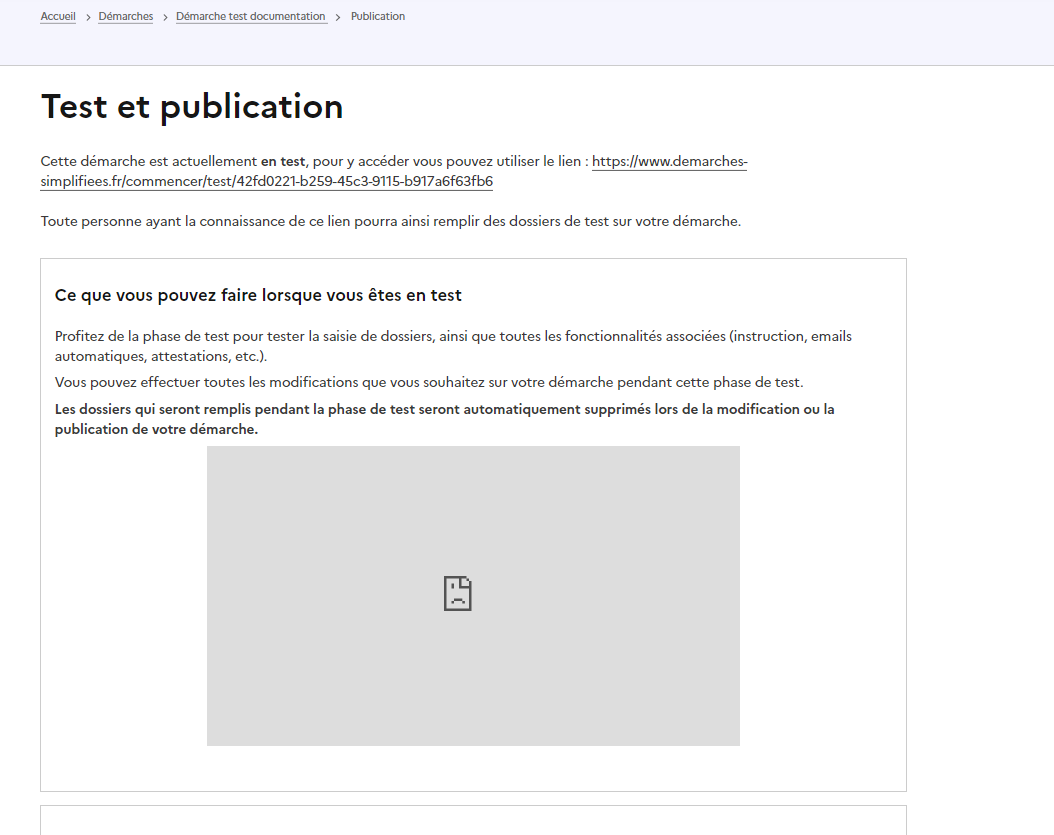Click the "Test et publication" page title
This screenshot has width=1054, height=835.
coord(192,106)
